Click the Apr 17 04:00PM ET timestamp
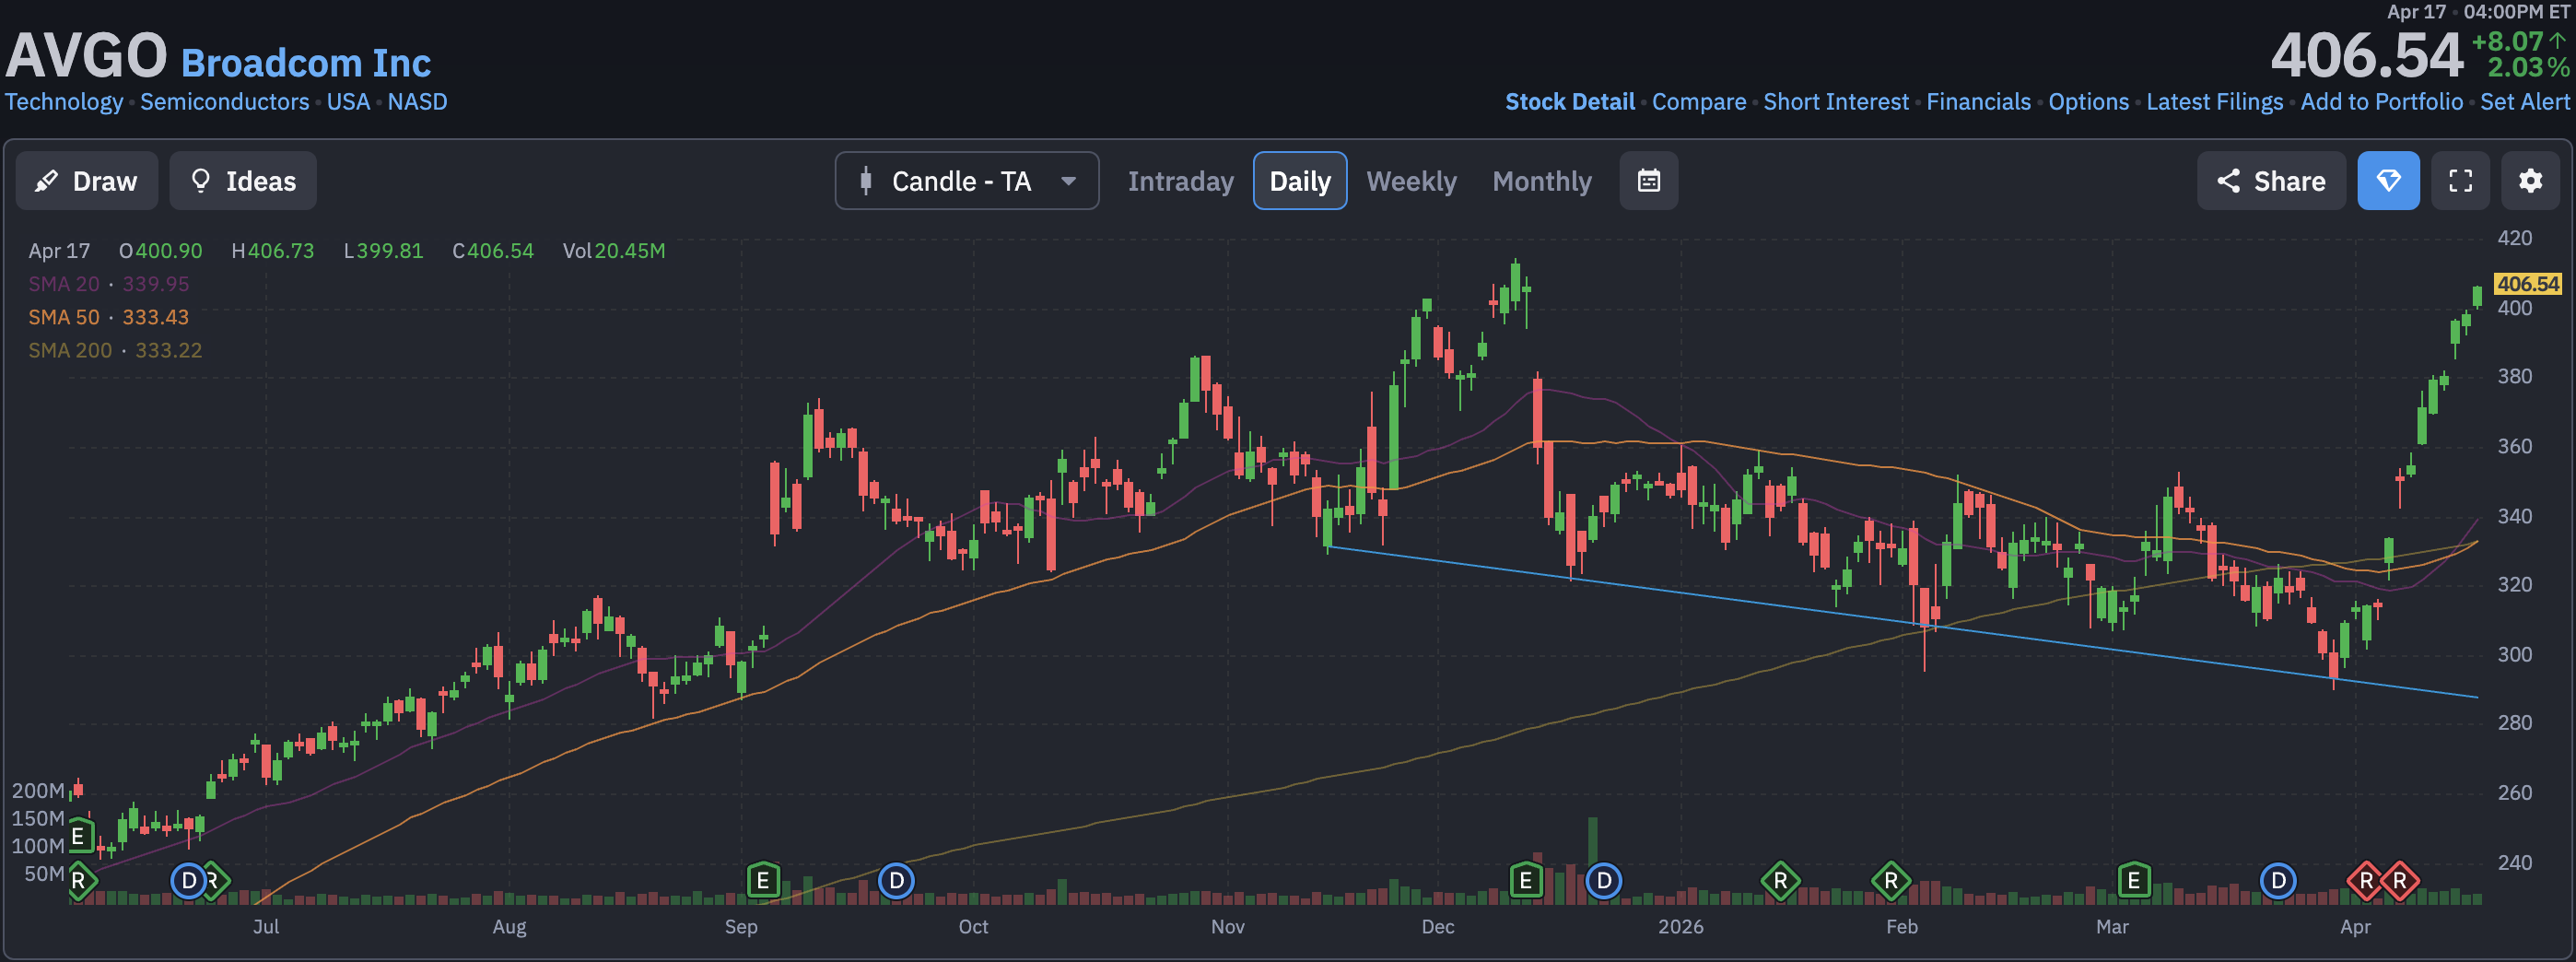 [x=2478, y=12]
